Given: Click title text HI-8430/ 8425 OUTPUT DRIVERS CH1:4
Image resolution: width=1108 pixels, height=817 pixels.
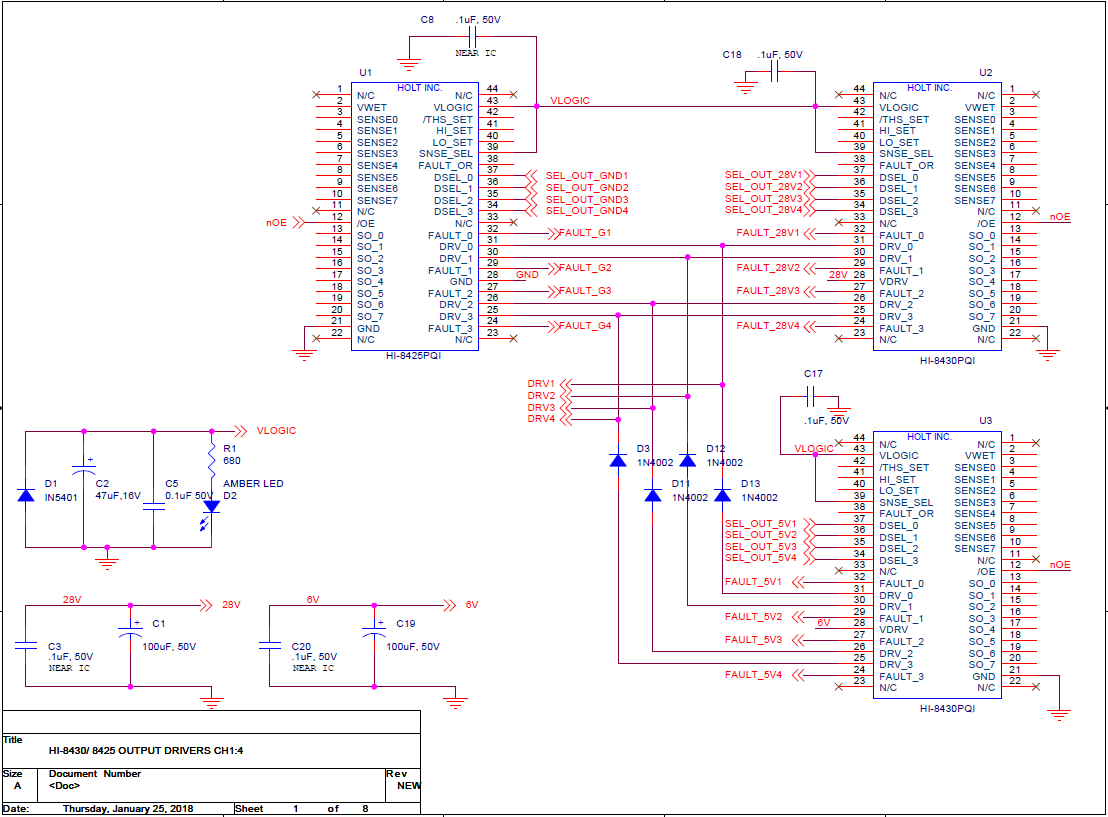Looking at the screenshot, I should 146,751.
